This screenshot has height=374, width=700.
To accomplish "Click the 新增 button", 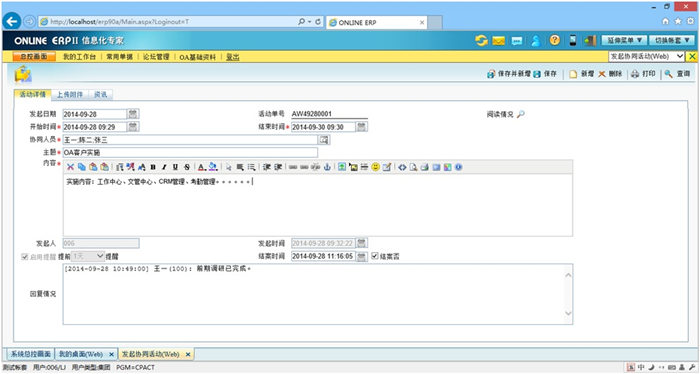I will tap(582, 74).
